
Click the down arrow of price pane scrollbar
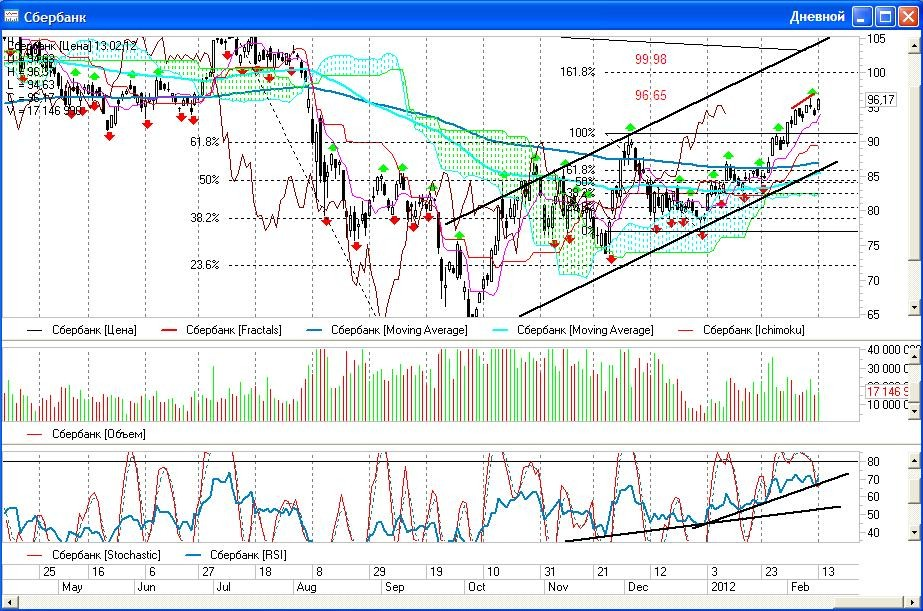coord(914,307)
